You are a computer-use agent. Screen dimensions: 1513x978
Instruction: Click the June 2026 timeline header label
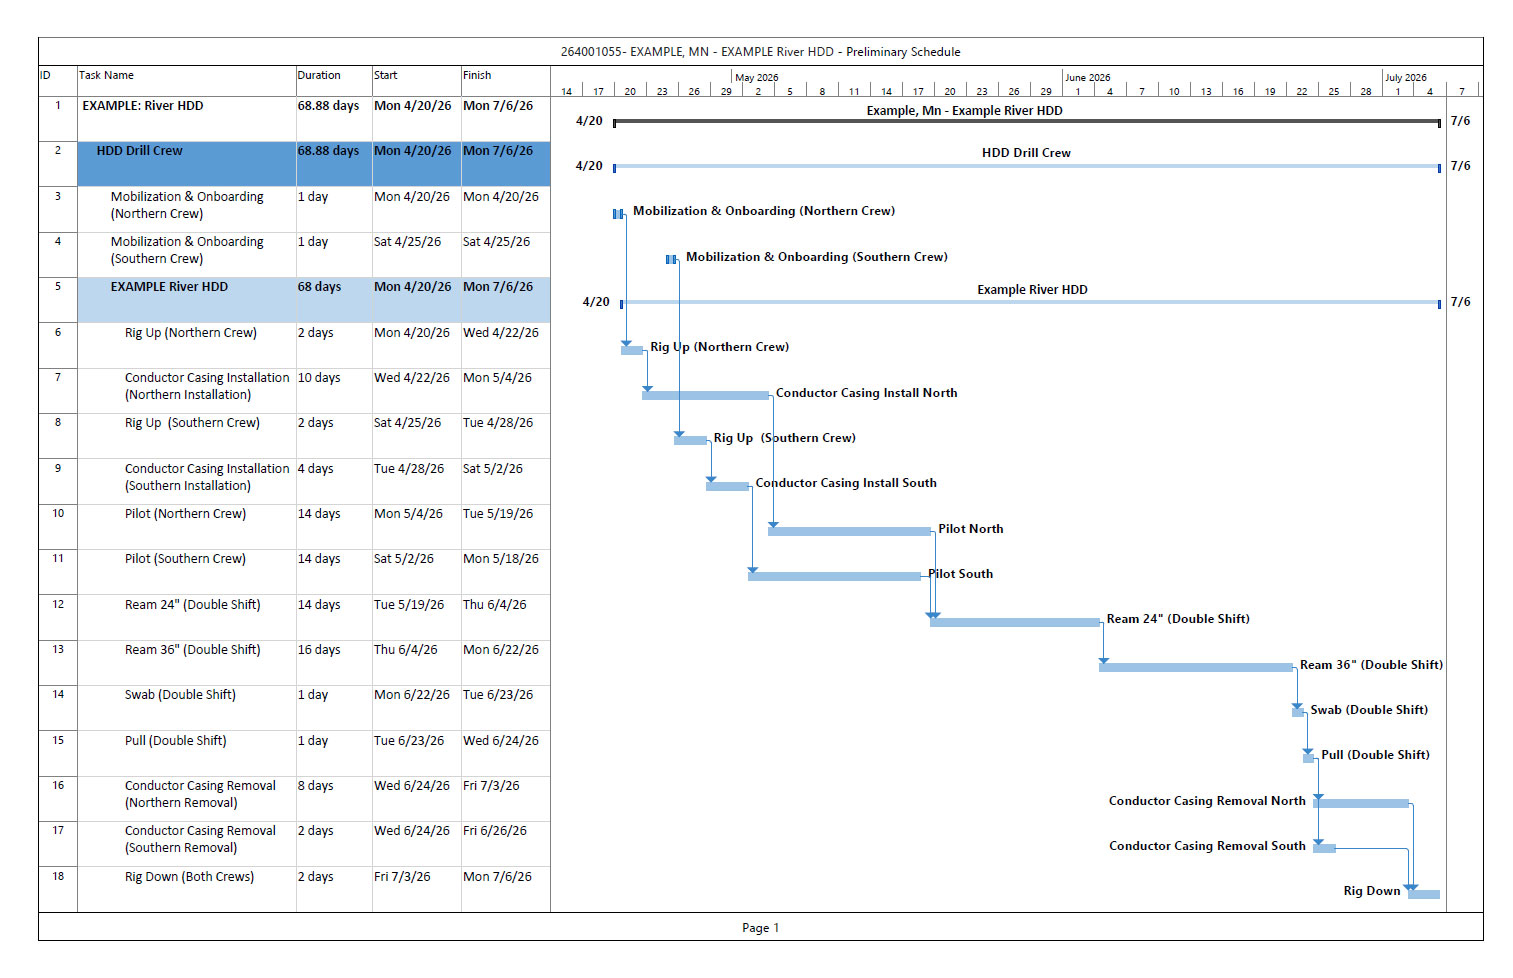(x=1089, y=76)
